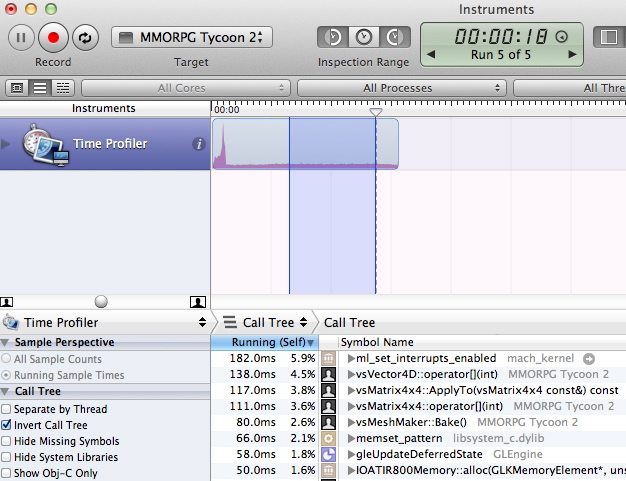Open the All Cores dropdown
This screenshot has width=626, height=481.
pyautogui.click(x=186, y=88)
